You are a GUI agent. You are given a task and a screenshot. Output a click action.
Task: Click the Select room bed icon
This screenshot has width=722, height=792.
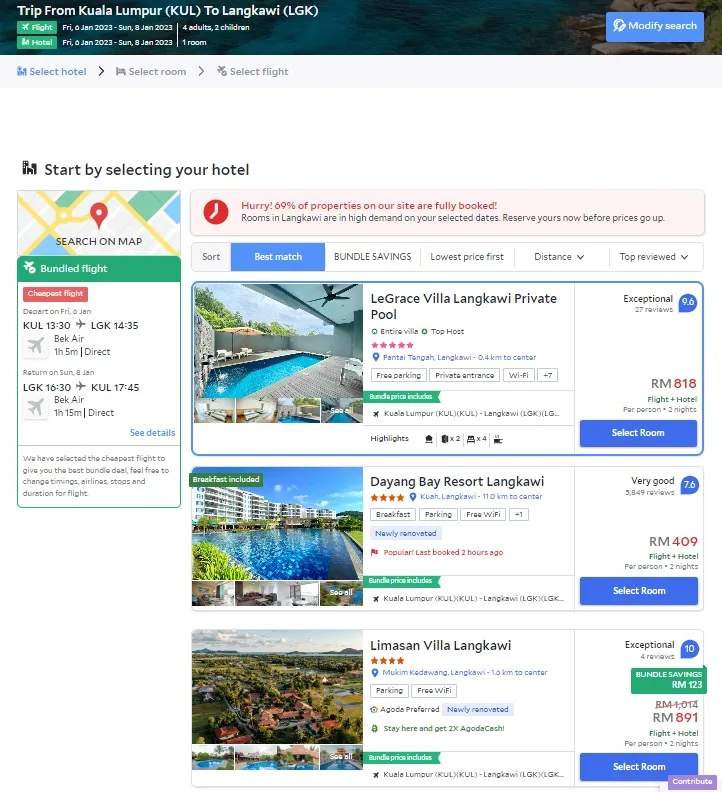pos(121,71)
